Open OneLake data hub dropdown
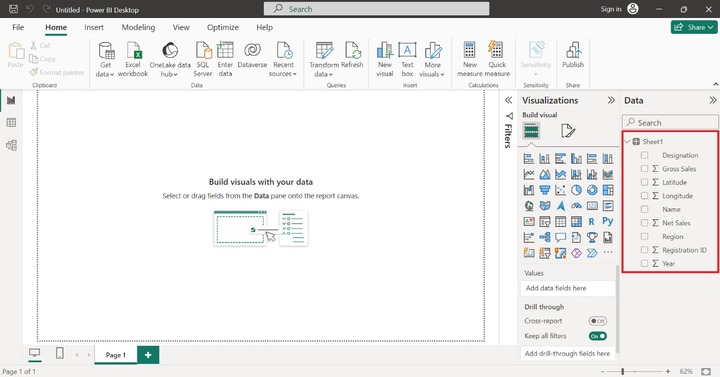720x377 pixels. click(x=170, y=60)
